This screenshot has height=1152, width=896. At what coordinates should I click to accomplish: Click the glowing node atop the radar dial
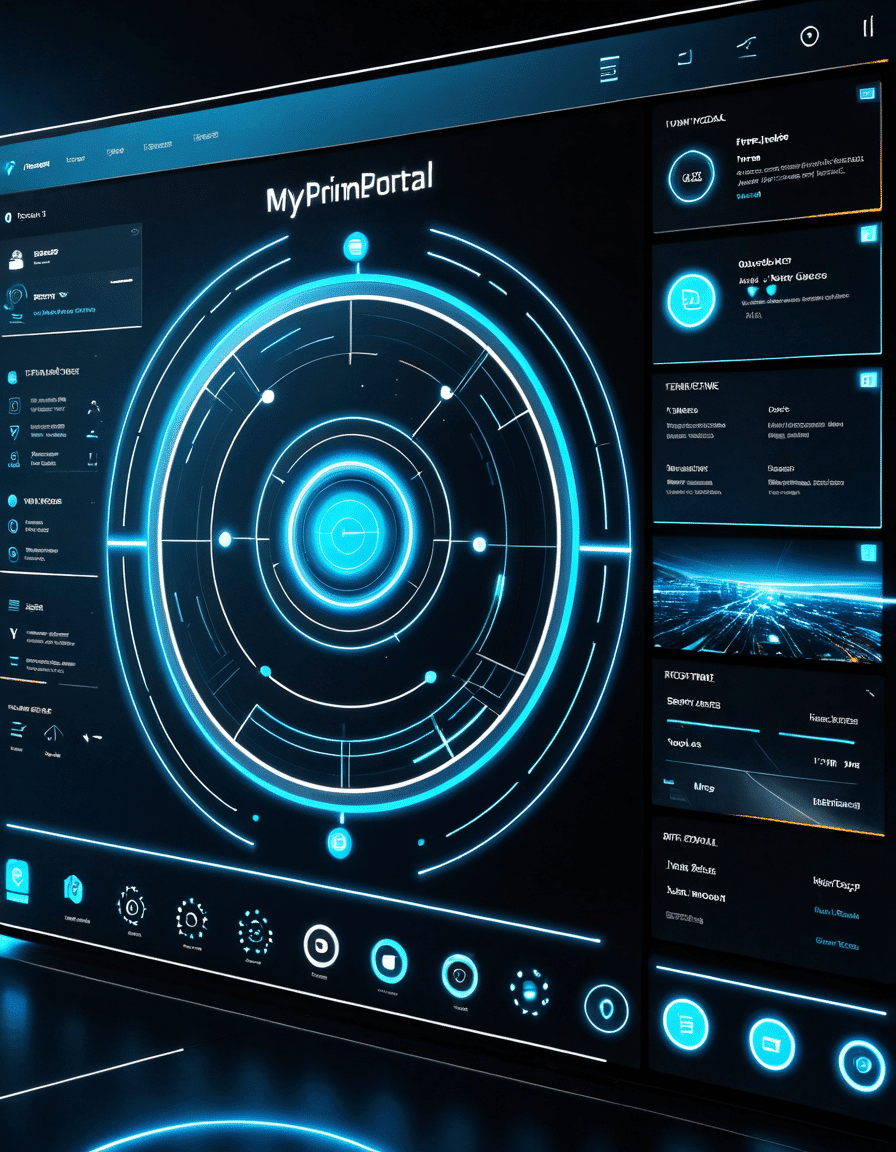pos(356,246)
